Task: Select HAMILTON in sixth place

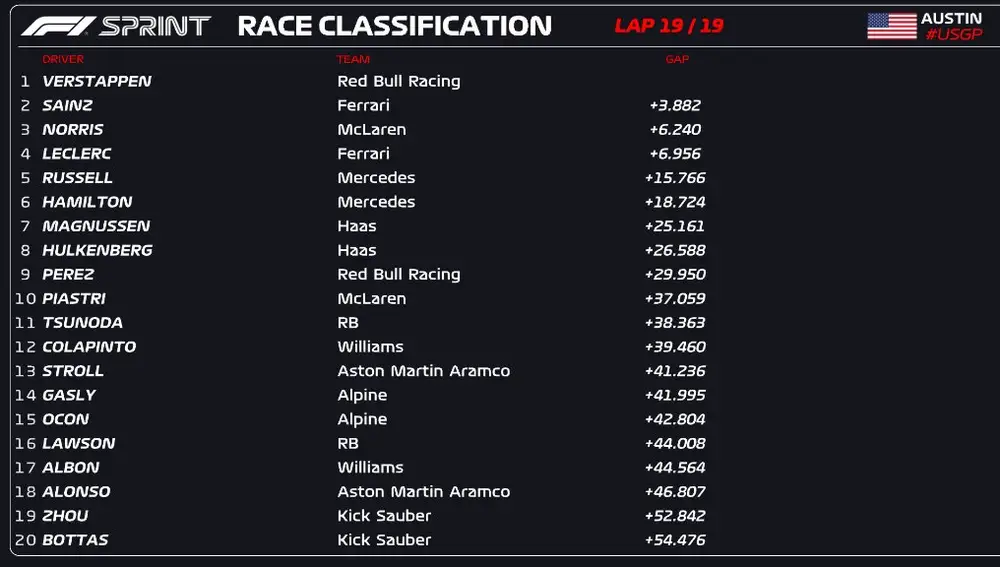Action: tap(87, 202)
